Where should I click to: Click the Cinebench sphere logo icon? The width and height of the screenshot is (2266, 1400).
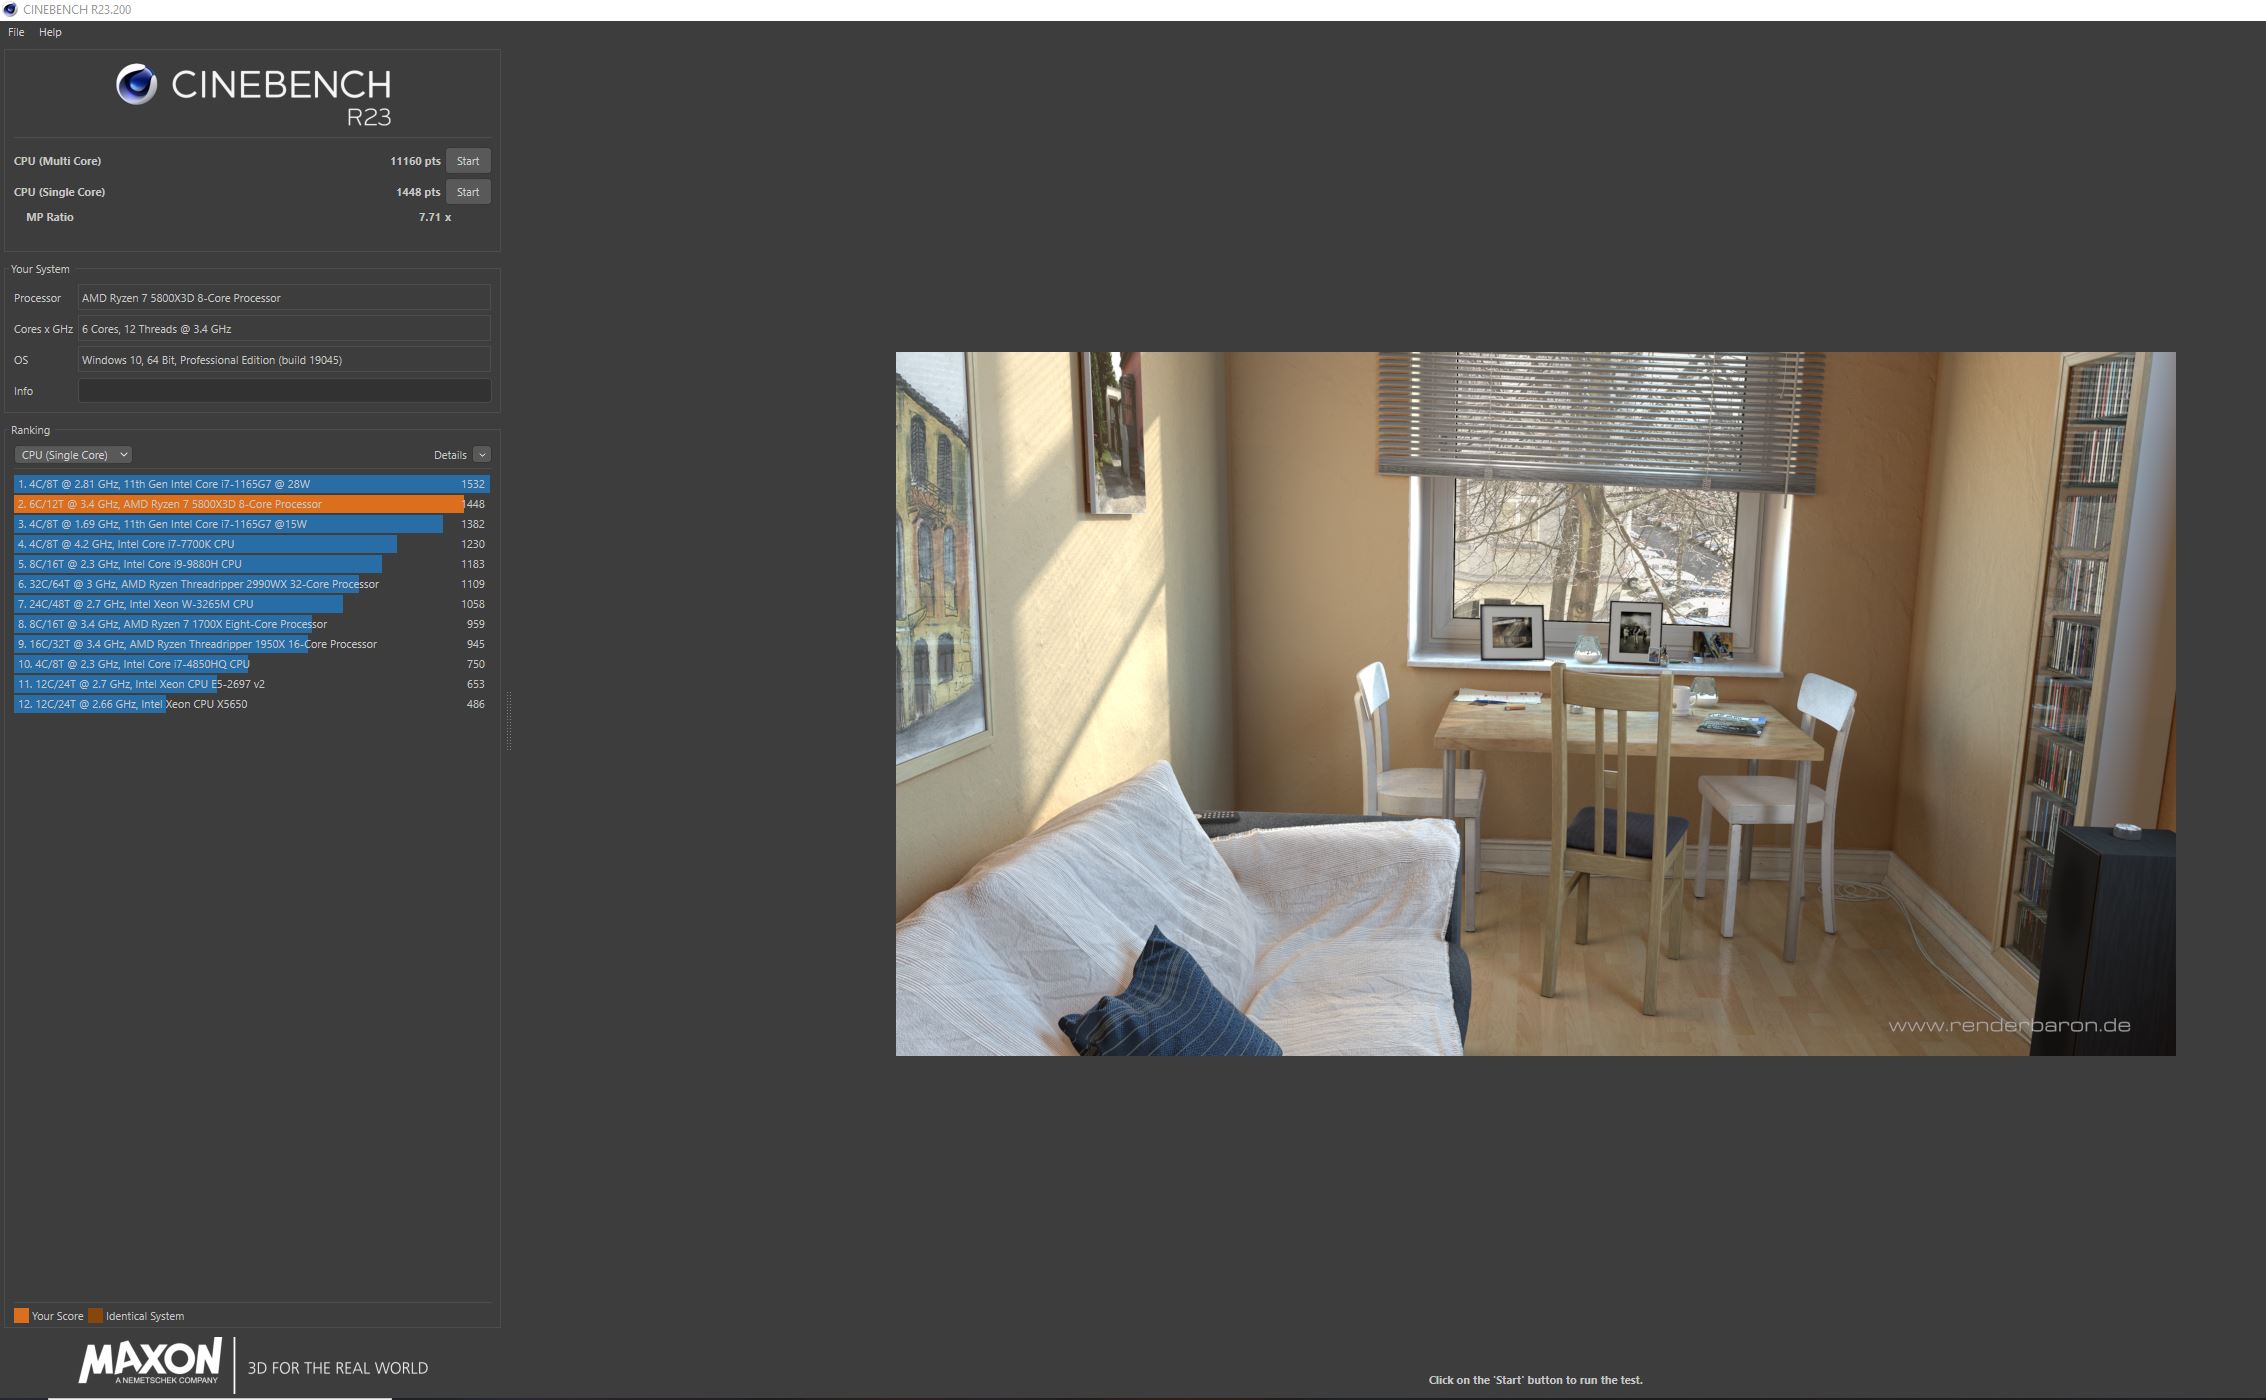click(136, 85)
